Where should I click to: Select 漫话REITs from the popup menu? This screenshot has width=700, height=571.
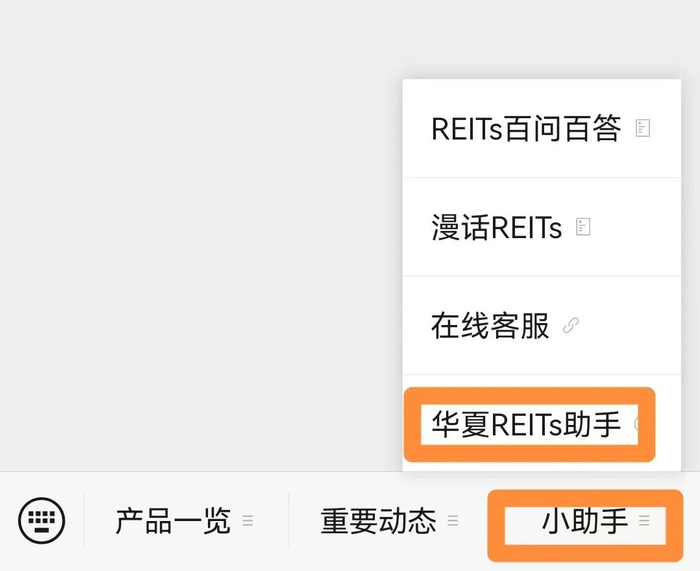point(496,227)
